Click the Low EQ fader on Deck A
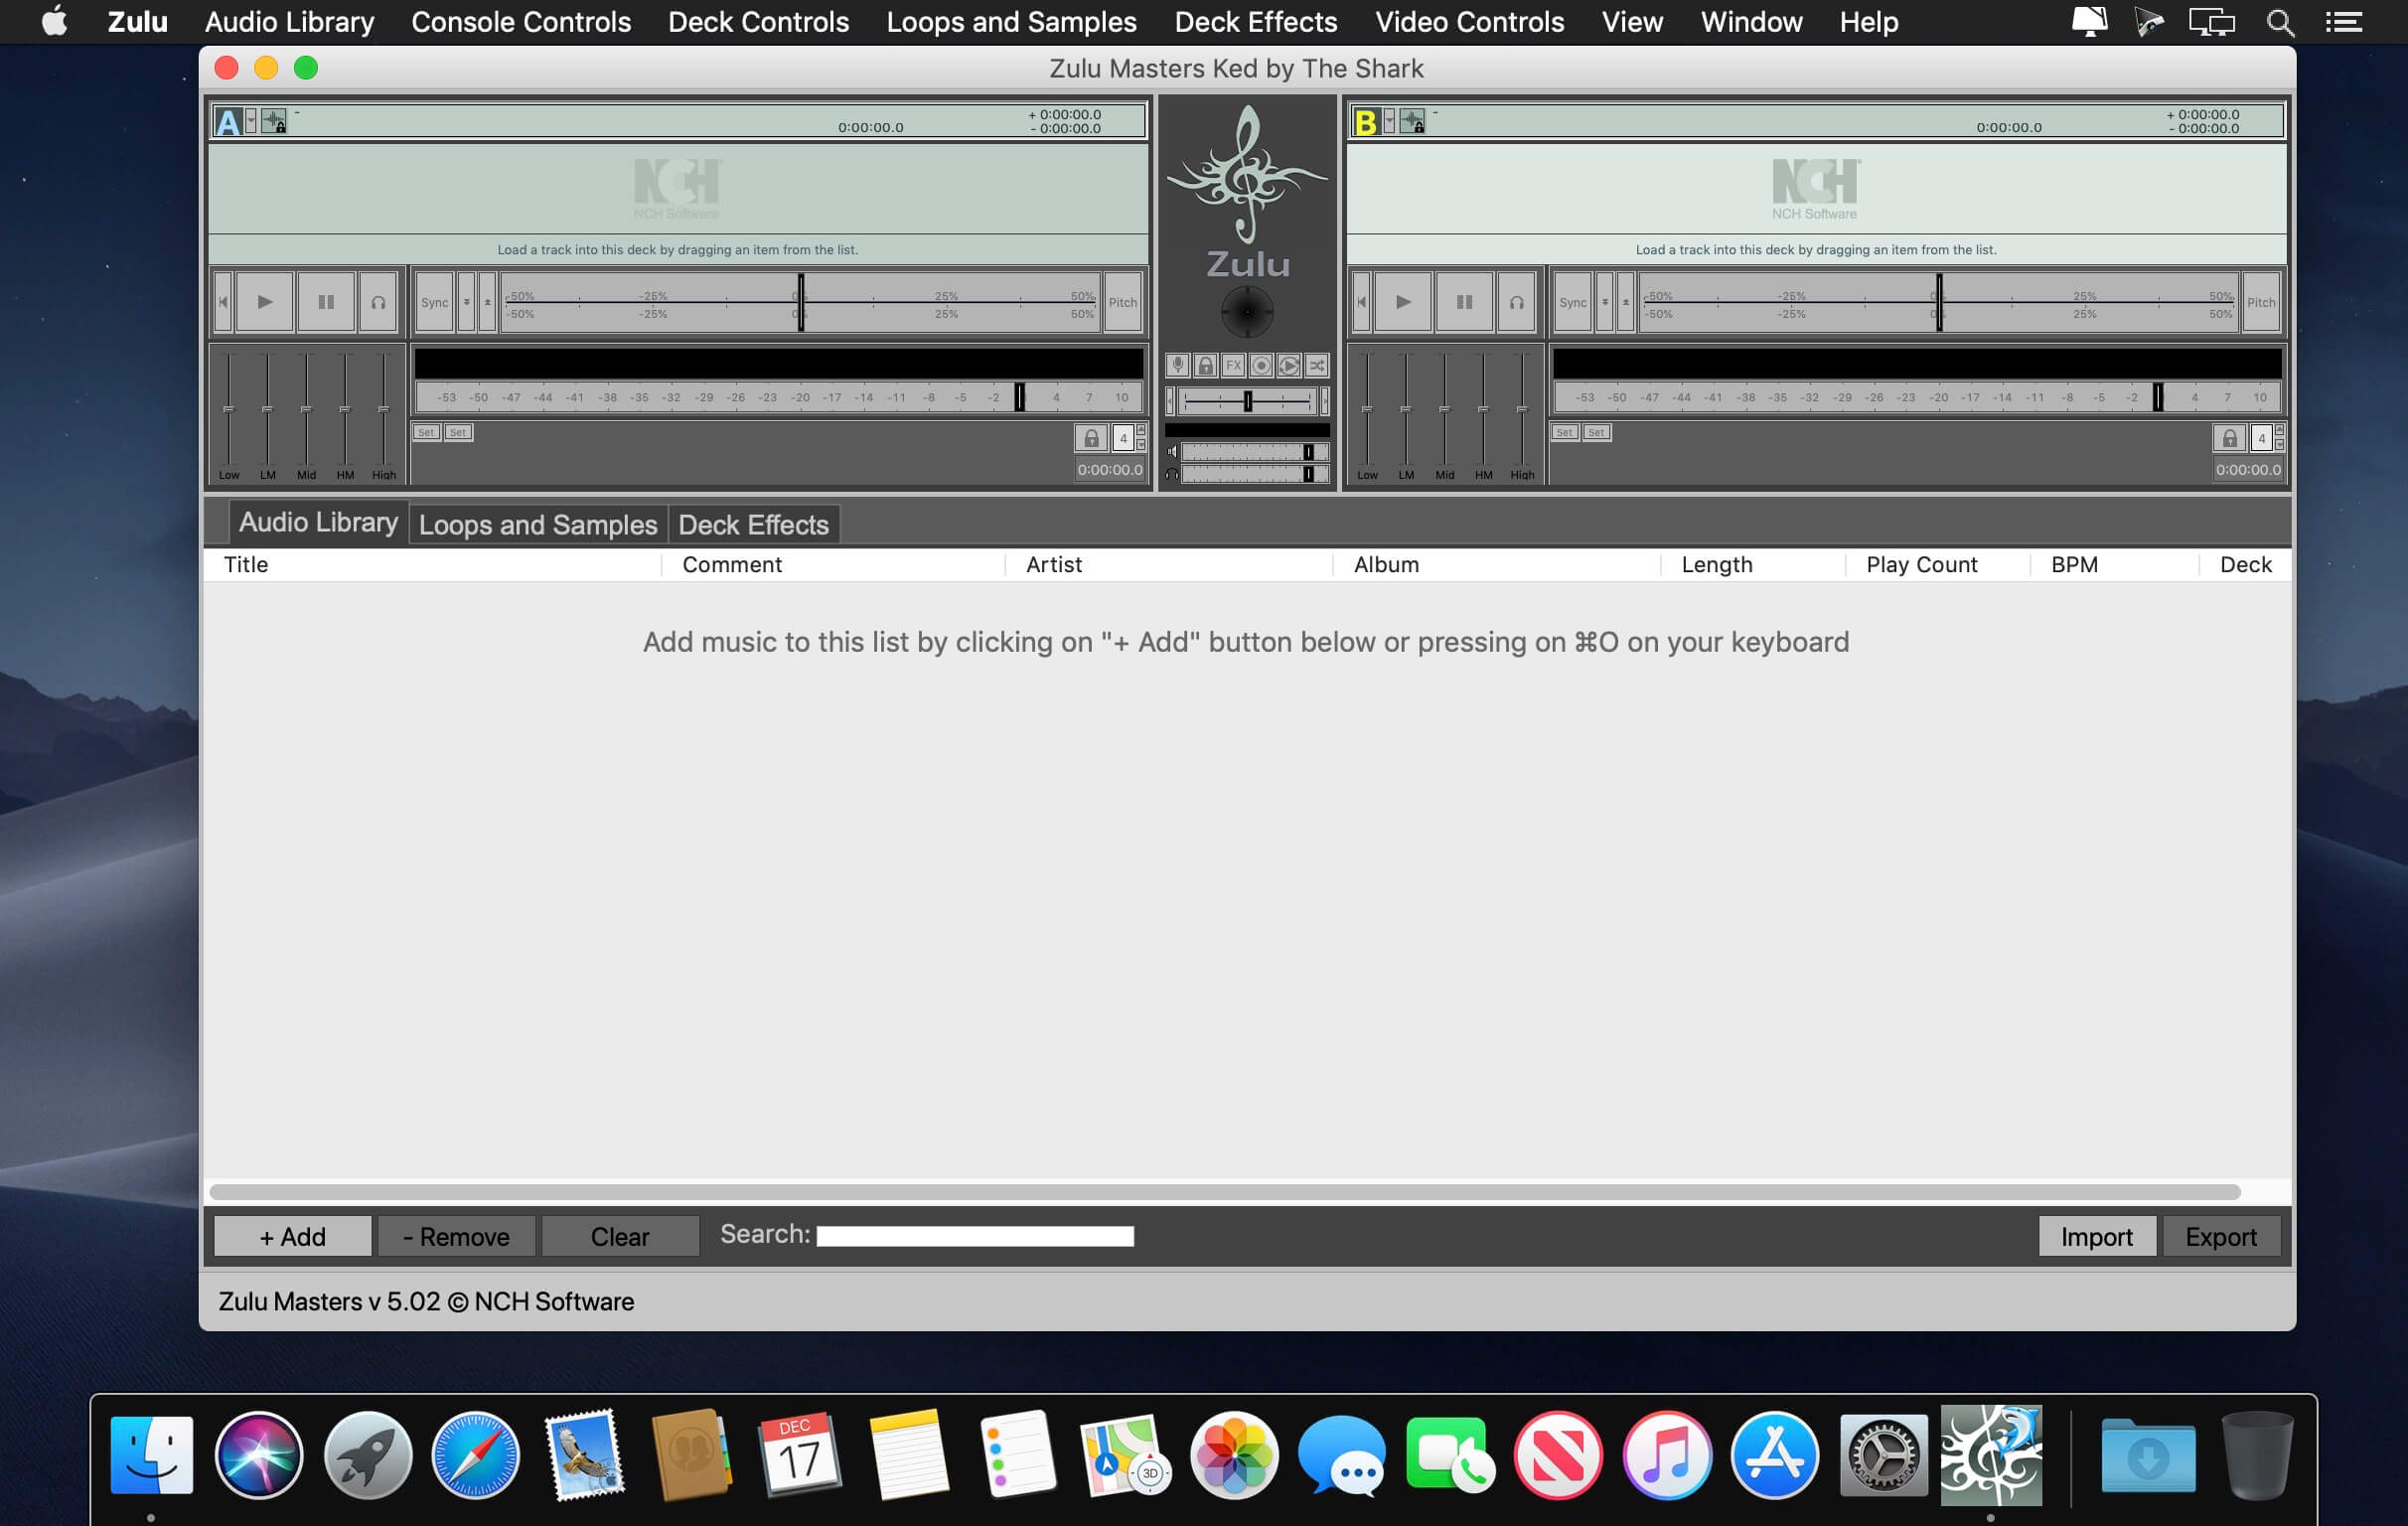The image size is (2408, 1526). pyautogui.click(x=229, y=409)
